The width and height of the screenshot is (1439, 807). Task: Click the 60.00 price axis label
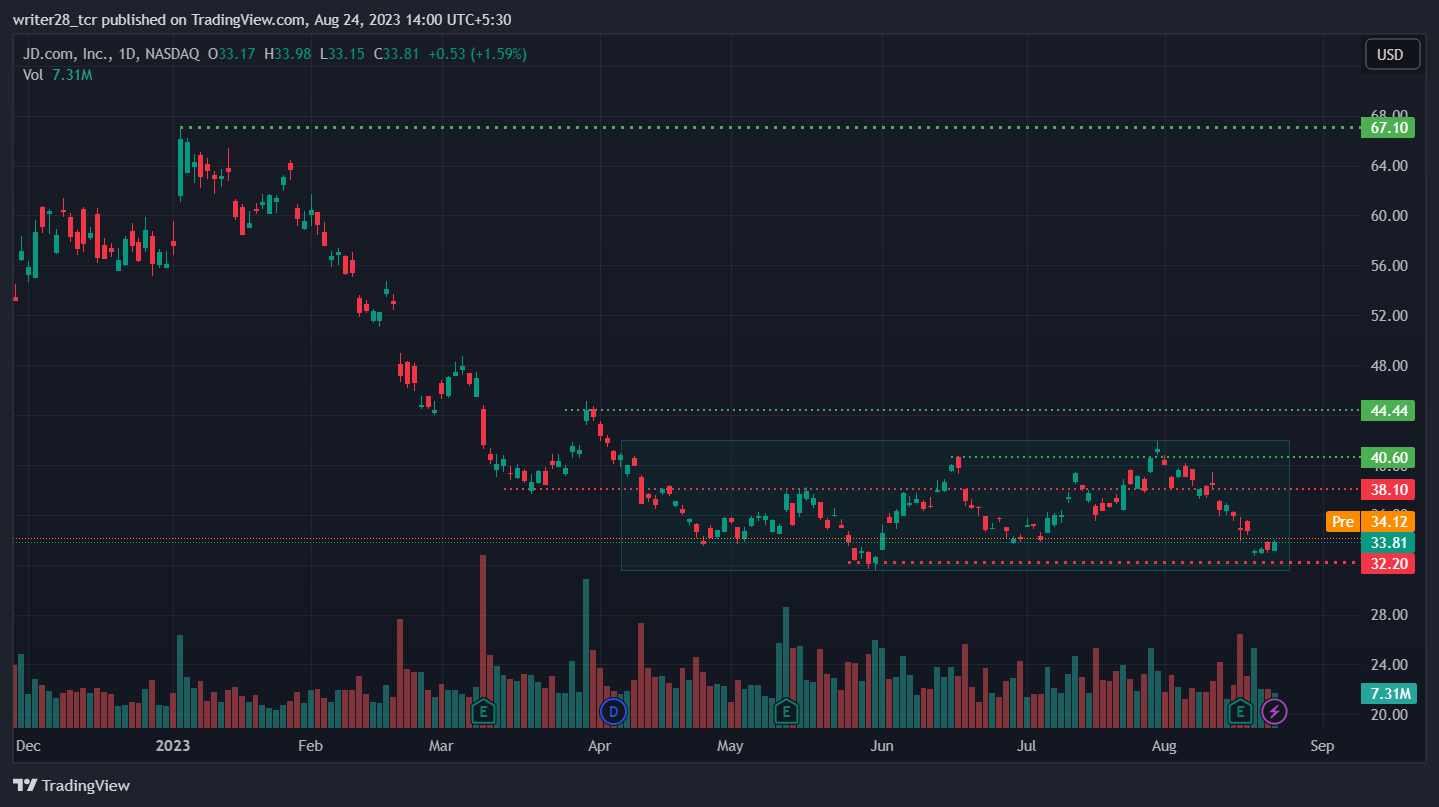click(x=1391, y=215)
